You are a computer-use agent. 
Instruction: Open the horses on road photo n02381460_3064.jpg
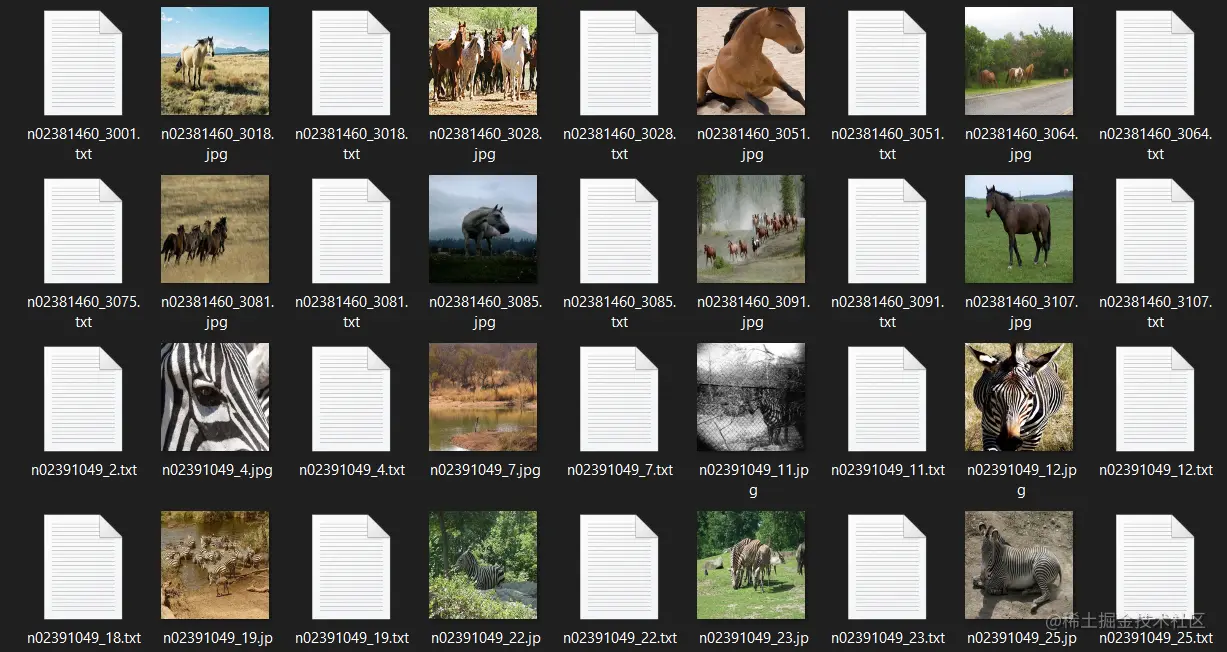[x=1019, y=60]
